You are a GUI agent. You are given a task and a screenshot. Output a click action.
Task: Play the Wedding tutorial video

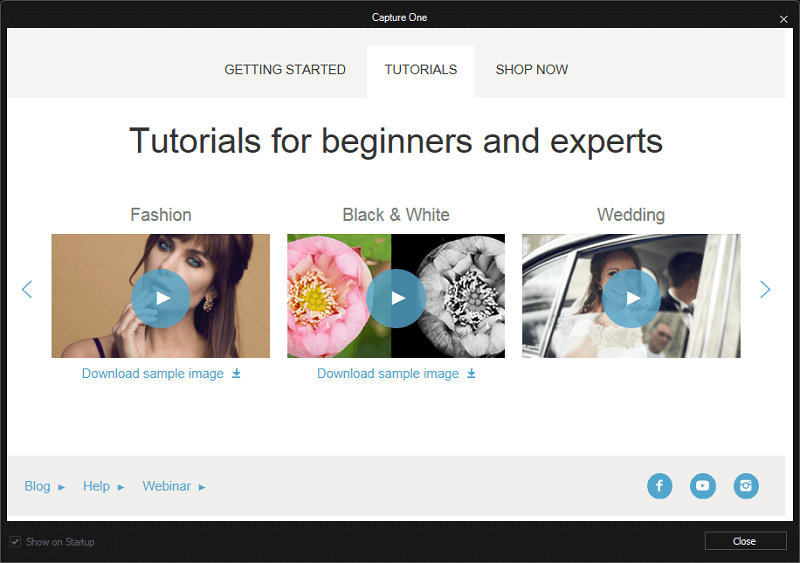631,298
